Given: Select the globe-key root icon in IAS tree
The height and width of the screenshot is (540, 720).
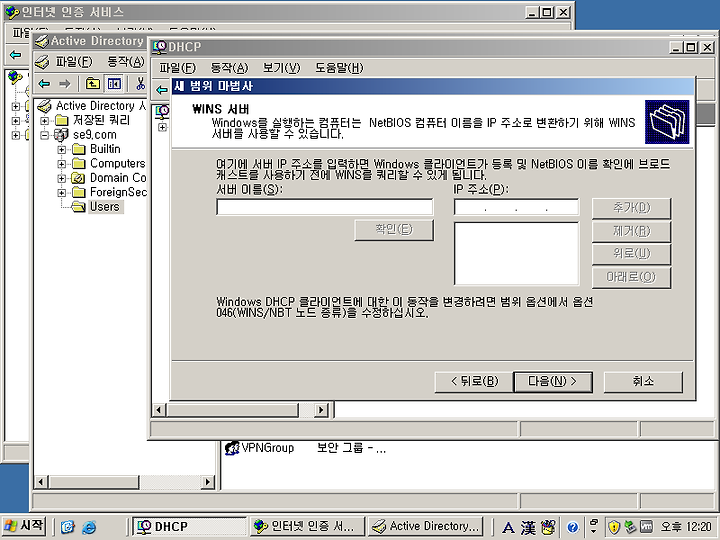Looking at the screenshot, I should click(x=16, y=77).
